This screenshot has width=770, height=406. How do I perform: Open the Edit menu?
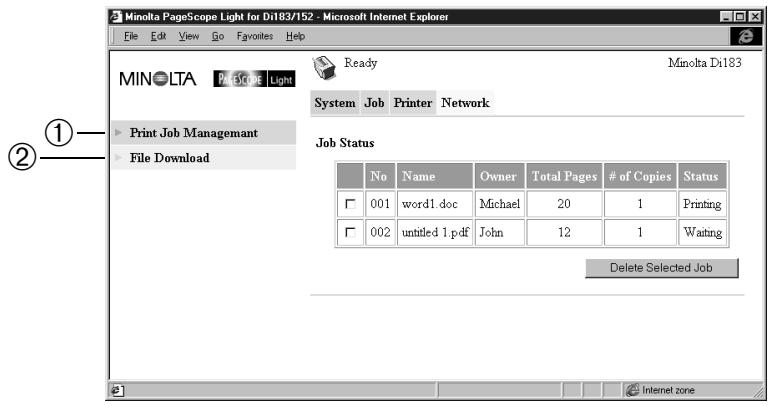click(x=158, y=36)
